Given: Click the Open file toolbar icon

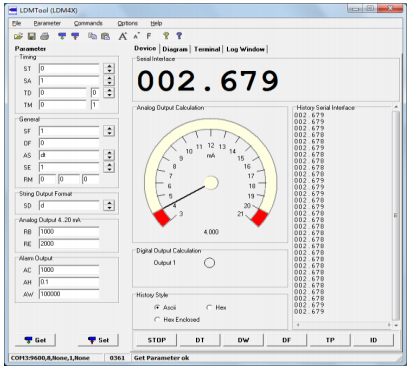Looking at the screenshot, I should [x=18, y=36].
